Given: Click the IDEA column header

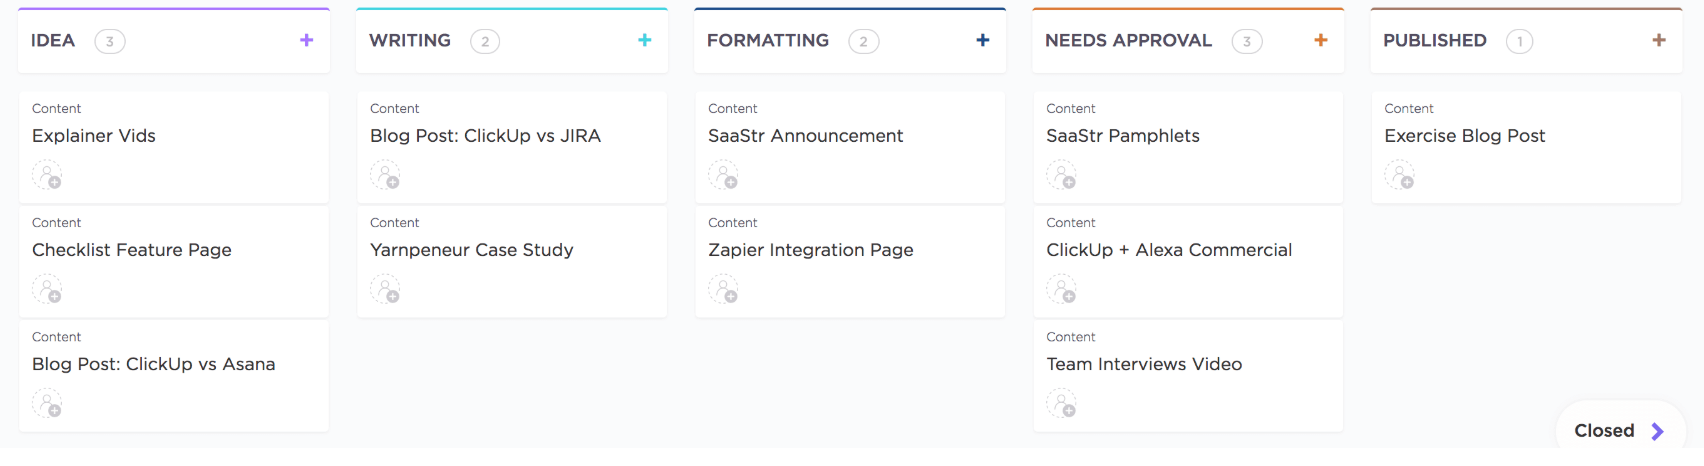Looking at the screenshot, I should [53, 40].
